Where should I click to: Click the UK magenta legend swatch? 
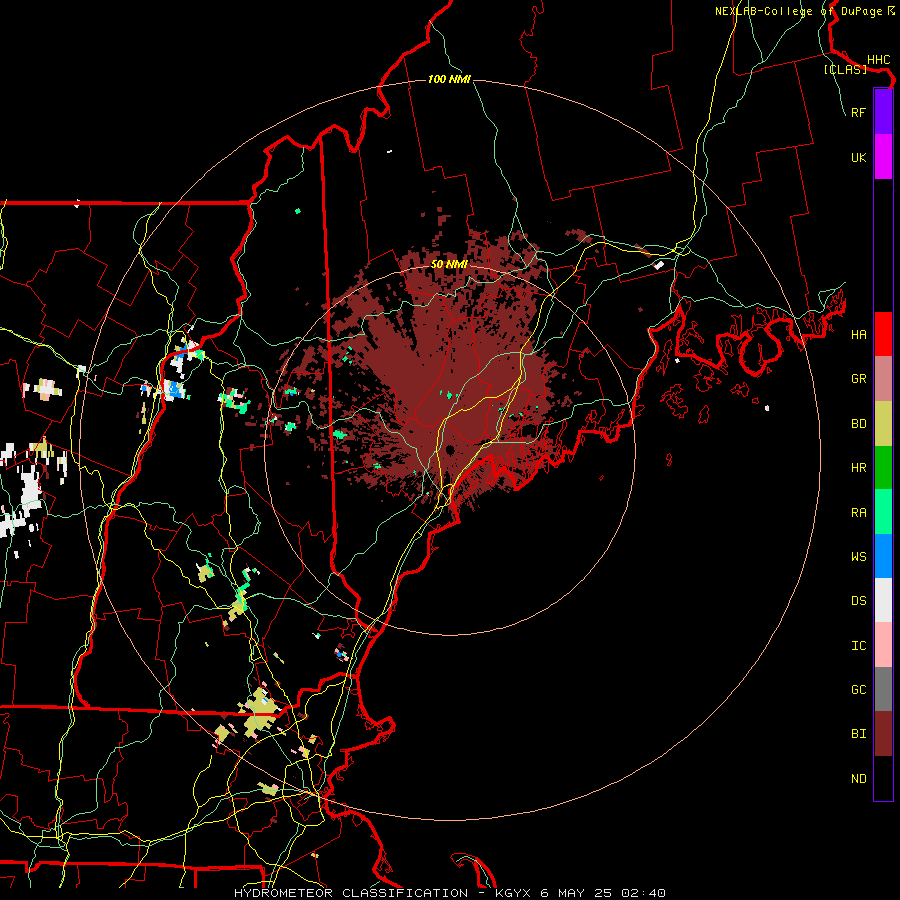tap(883, 157)
